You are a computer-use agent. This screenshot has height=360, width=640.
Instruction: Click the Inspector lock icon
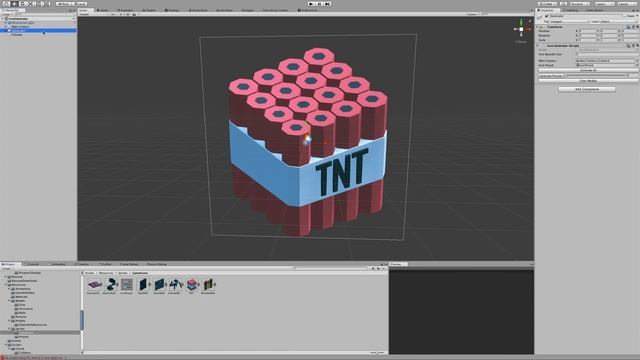[632, 10]
